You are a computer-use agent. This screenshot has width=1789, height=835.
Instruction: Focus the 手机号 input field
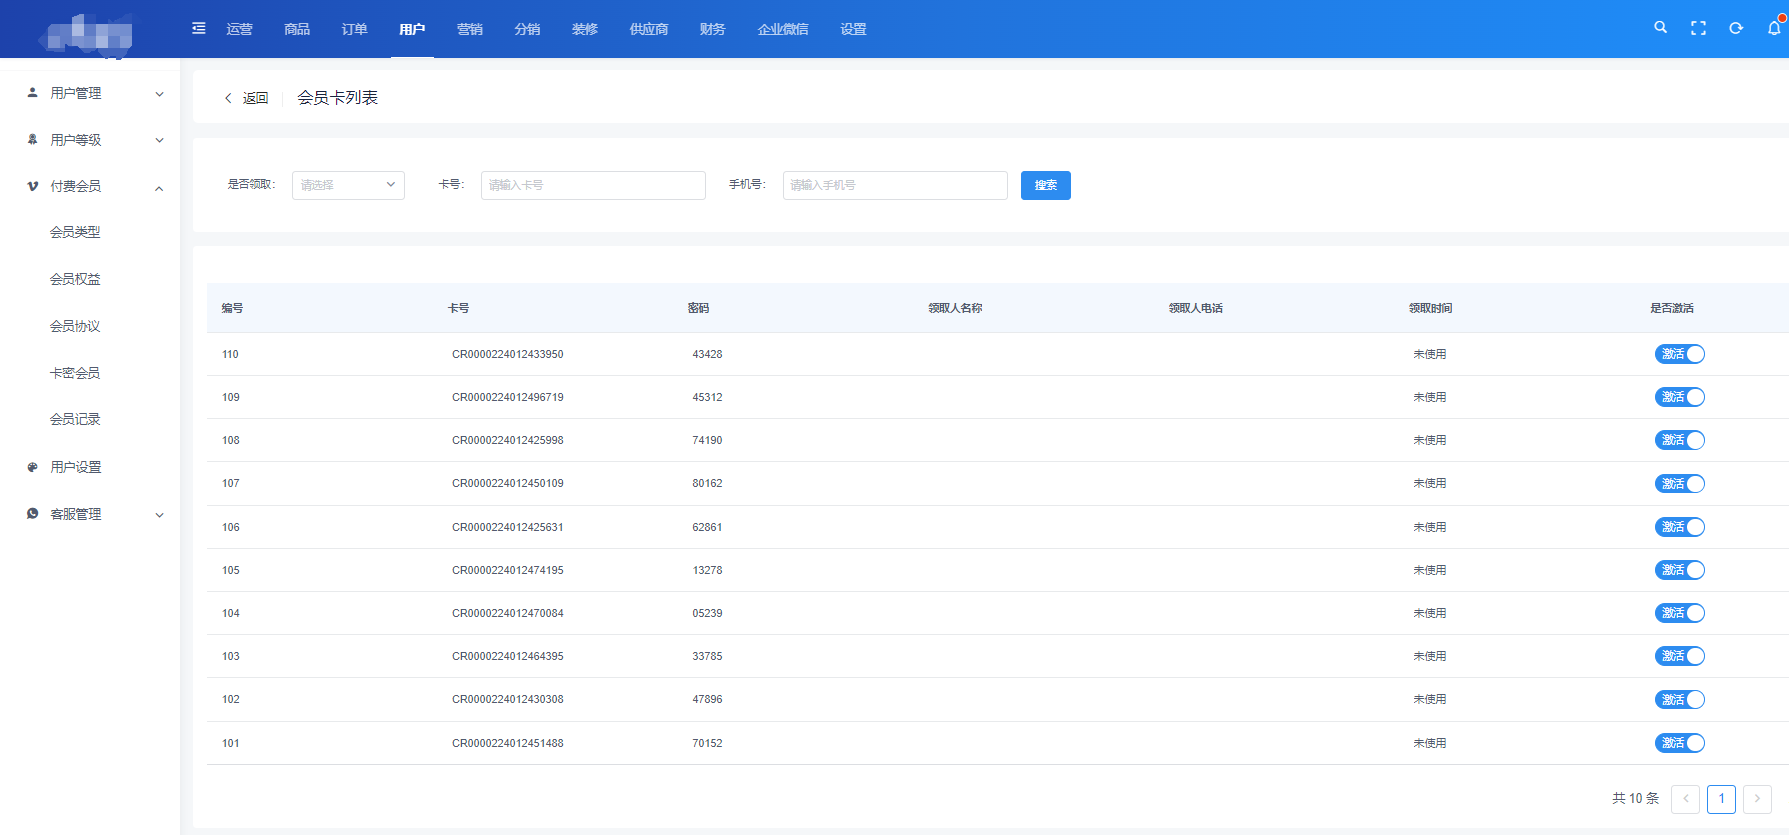click(x=895, y=185)
